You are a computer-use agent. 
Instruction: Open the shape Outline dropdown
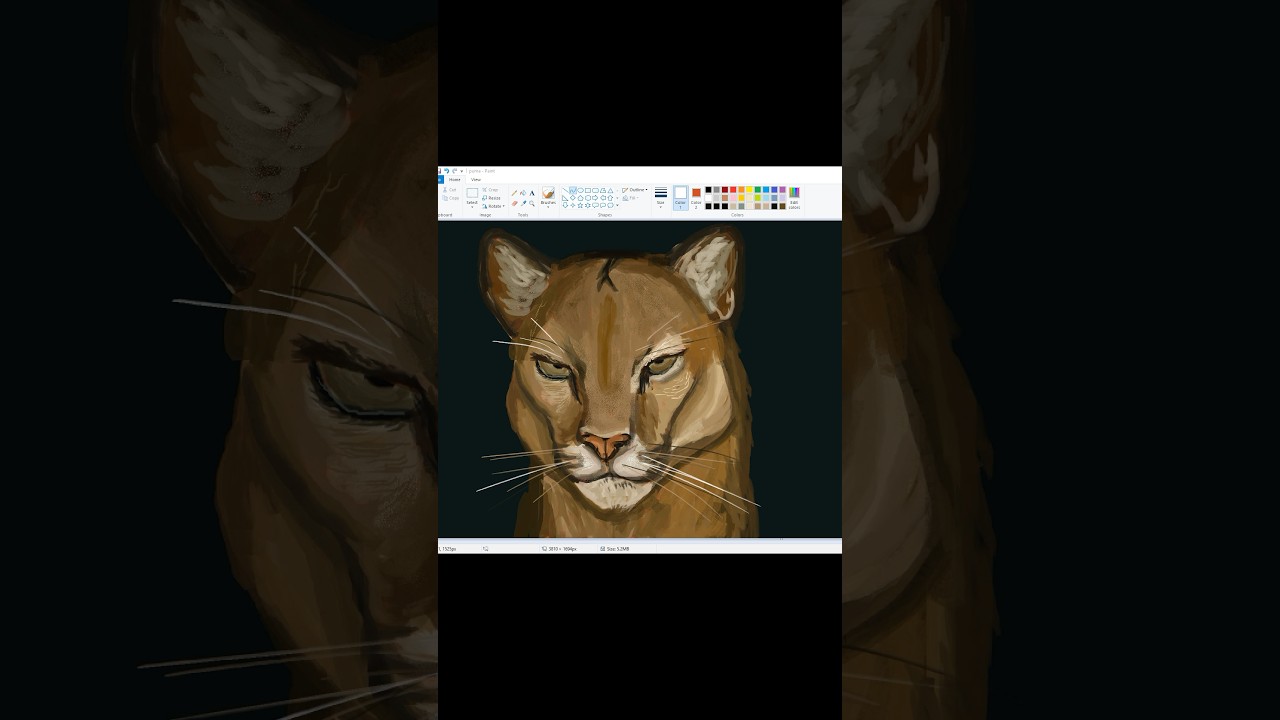(x=635, y=190)
